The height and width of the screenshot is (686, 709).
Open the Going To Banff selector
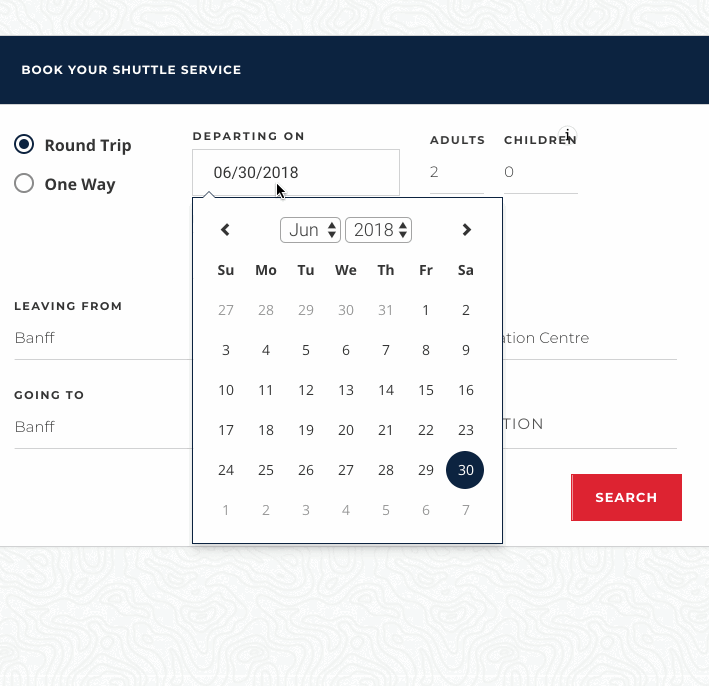pyautogui.click(x=100, y=427)
